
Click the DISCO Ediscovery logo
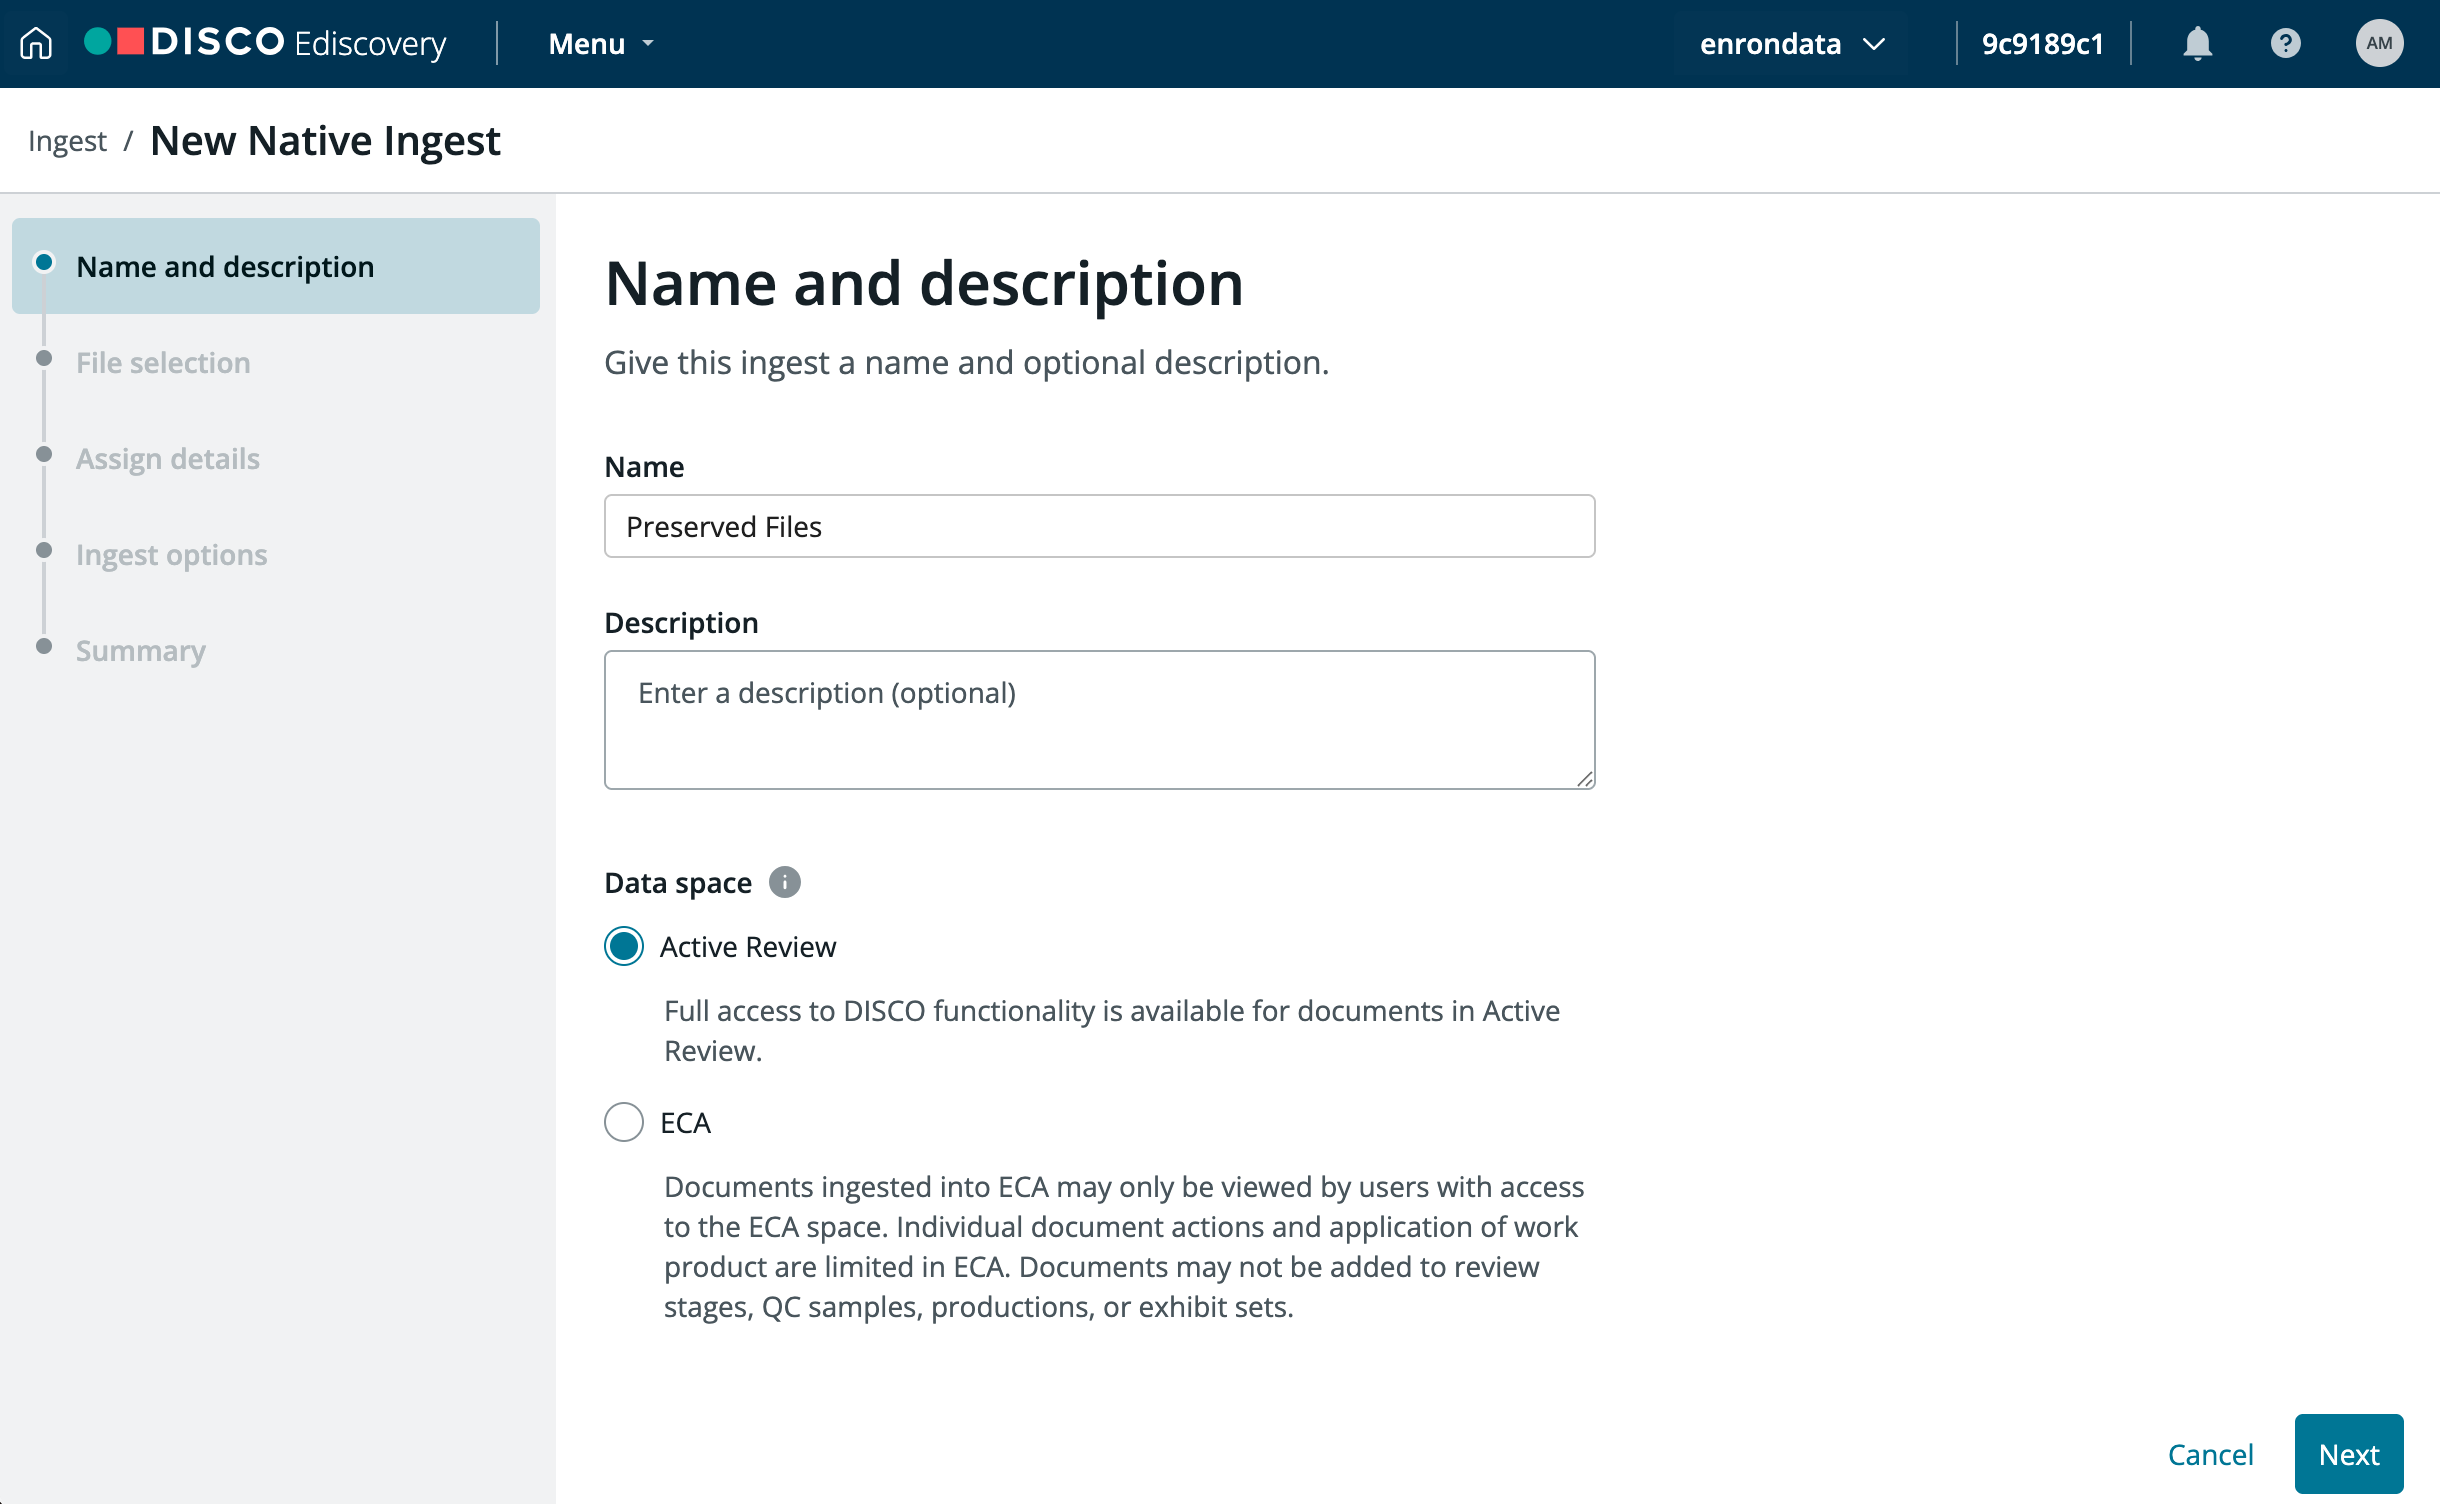pos(266,43)
